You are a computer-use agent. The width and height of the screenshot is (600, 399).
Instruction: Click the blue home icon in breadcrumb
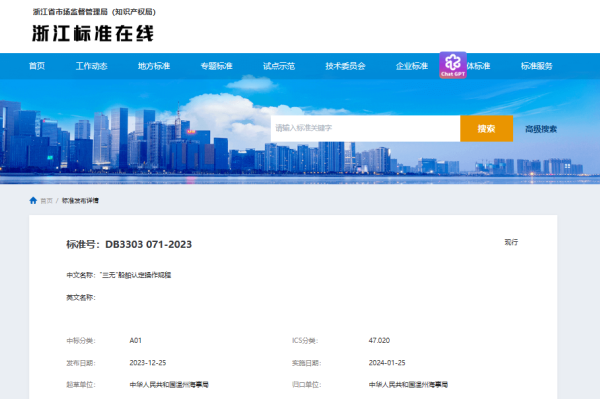[33, 200]
